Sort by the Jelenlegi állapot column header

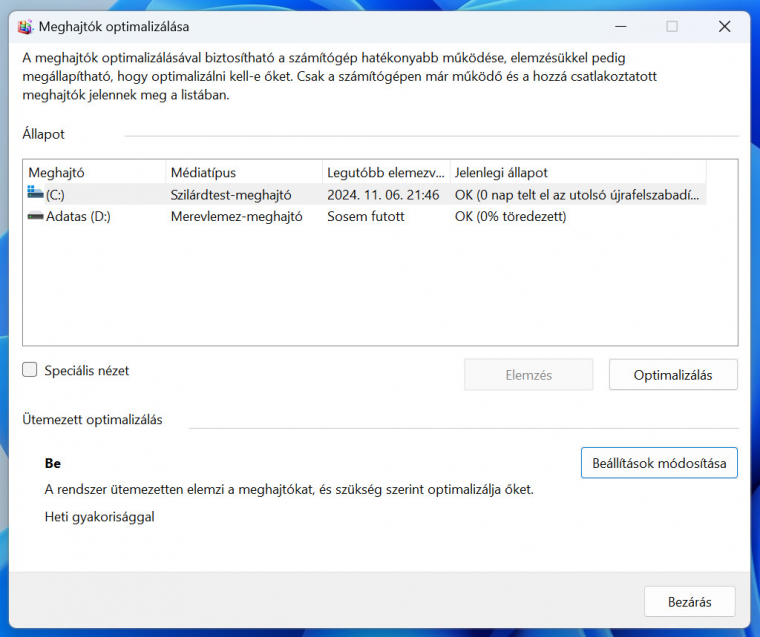[578, 173]
